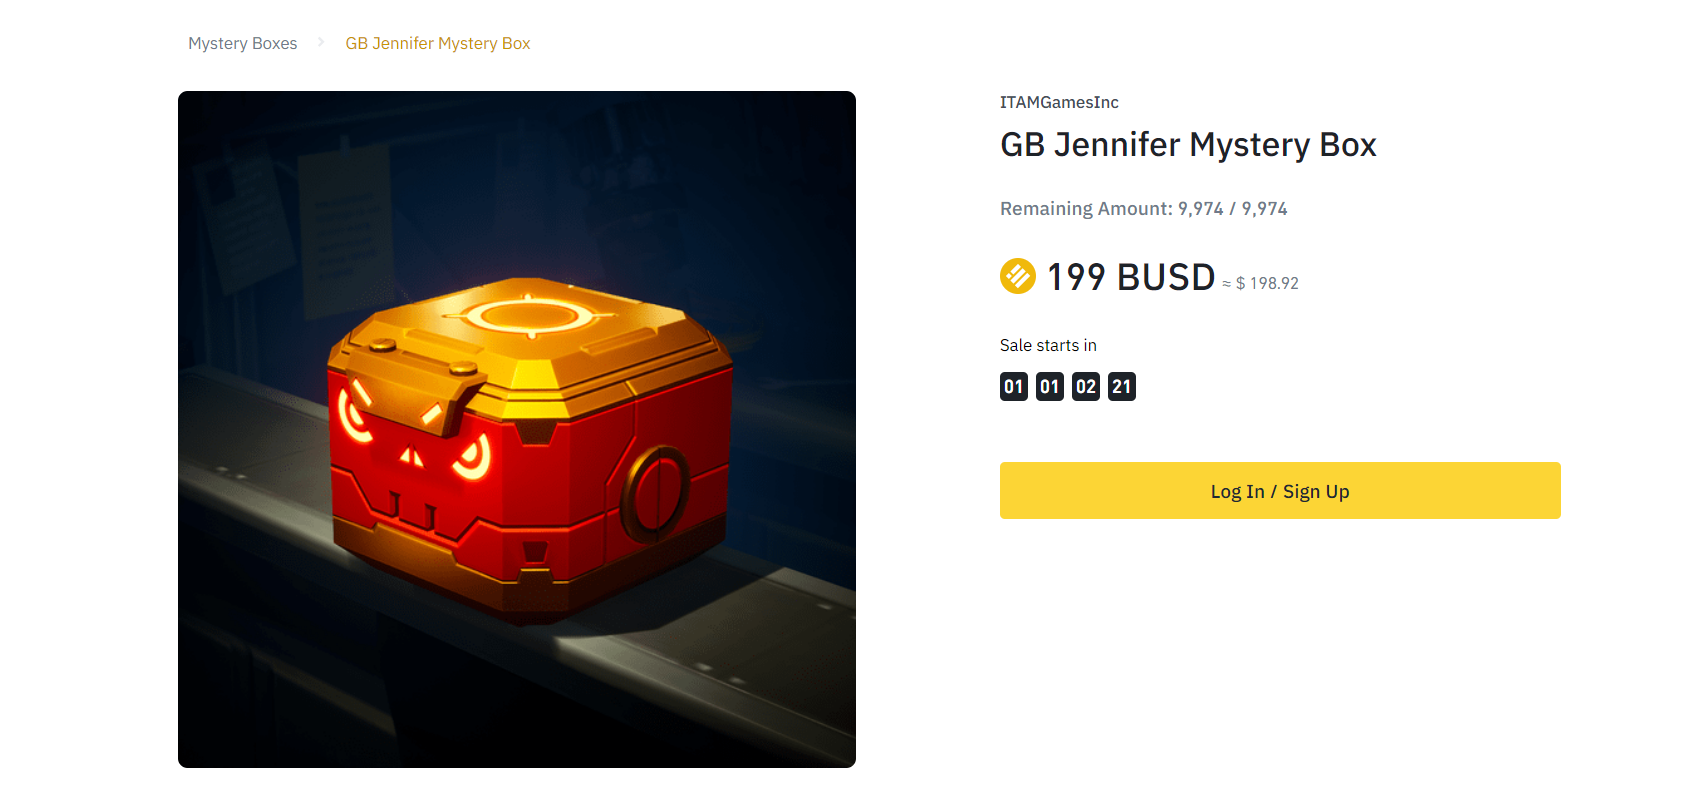
Task: Click the Sale starts in label
Action: click(1048, 345)
